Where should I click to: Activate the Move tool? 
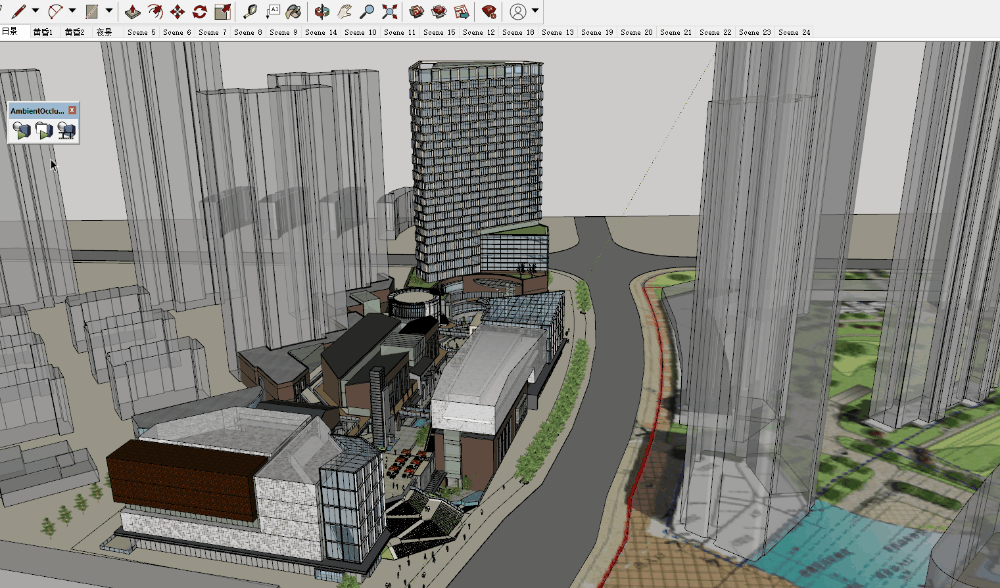[178, 12]
